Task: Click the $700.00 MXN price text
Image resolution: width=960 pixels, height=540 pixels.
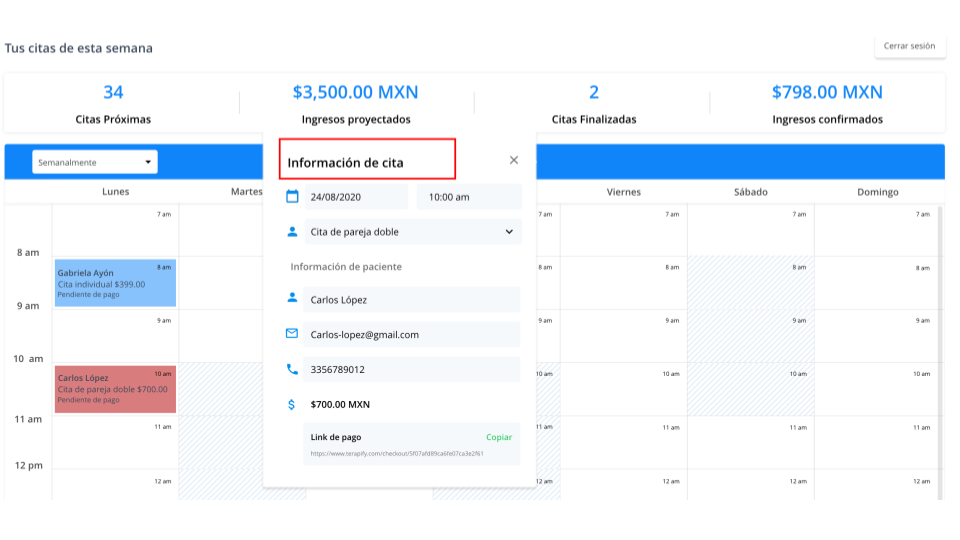Action: (x=340, y=405)
